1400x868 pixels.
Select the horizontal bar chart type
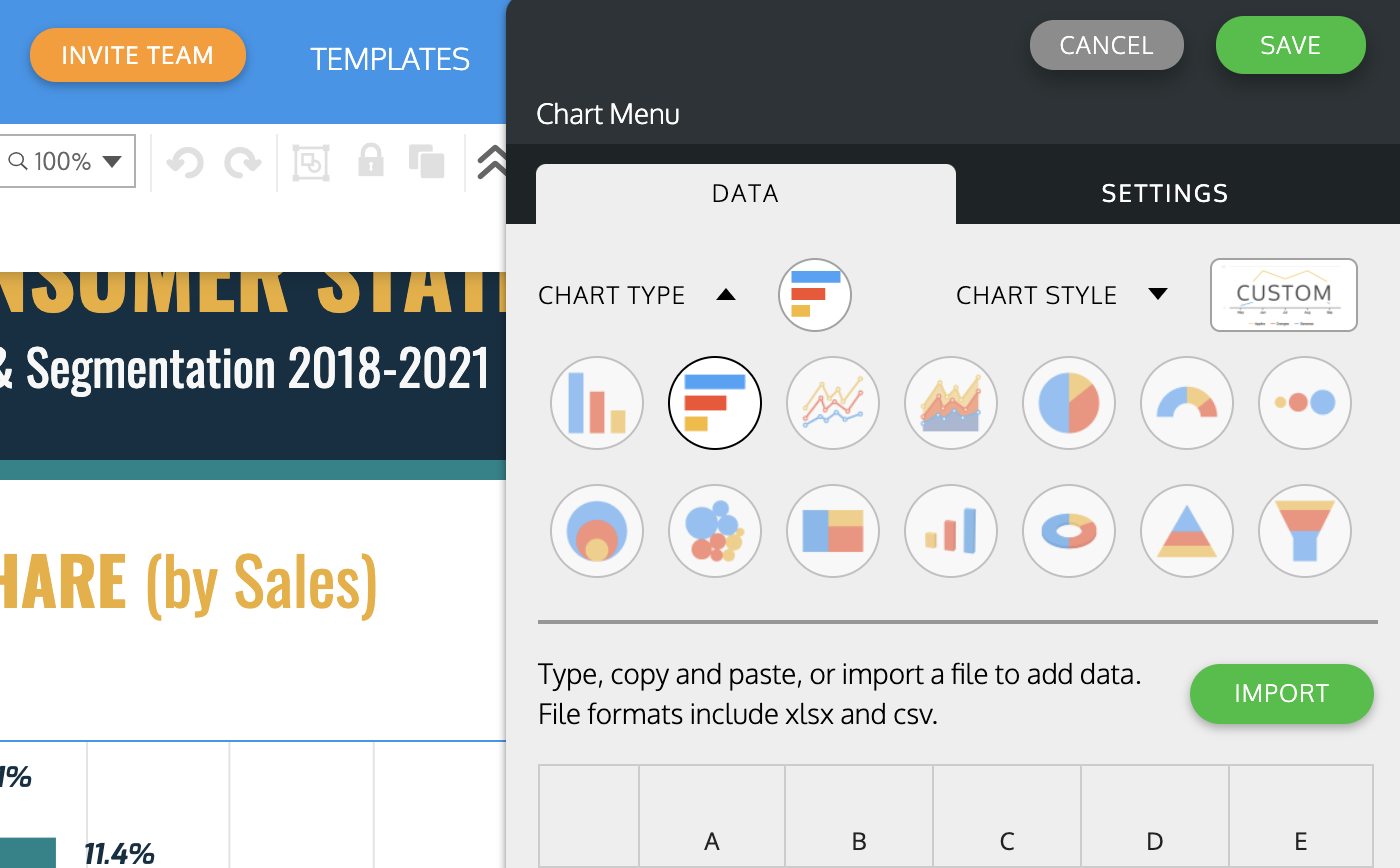(x=715, y=403)
